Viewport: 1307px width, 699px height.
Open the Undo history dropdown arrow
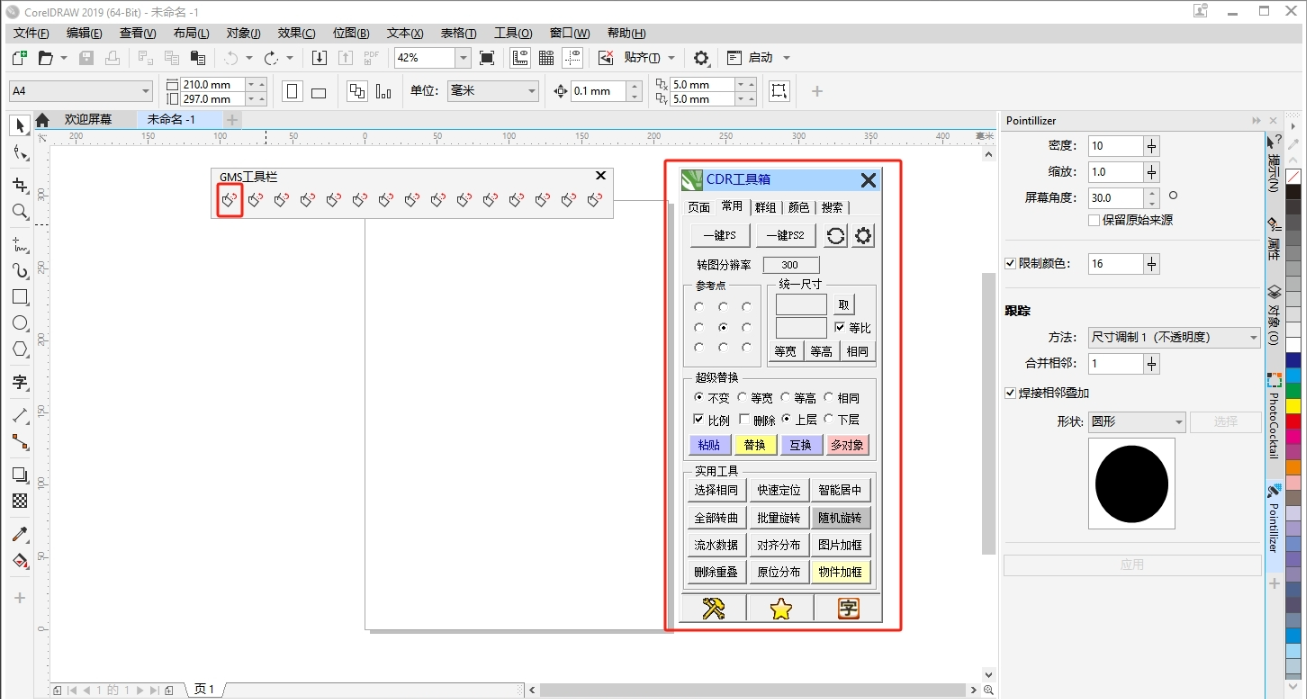[x=249, y=58]
